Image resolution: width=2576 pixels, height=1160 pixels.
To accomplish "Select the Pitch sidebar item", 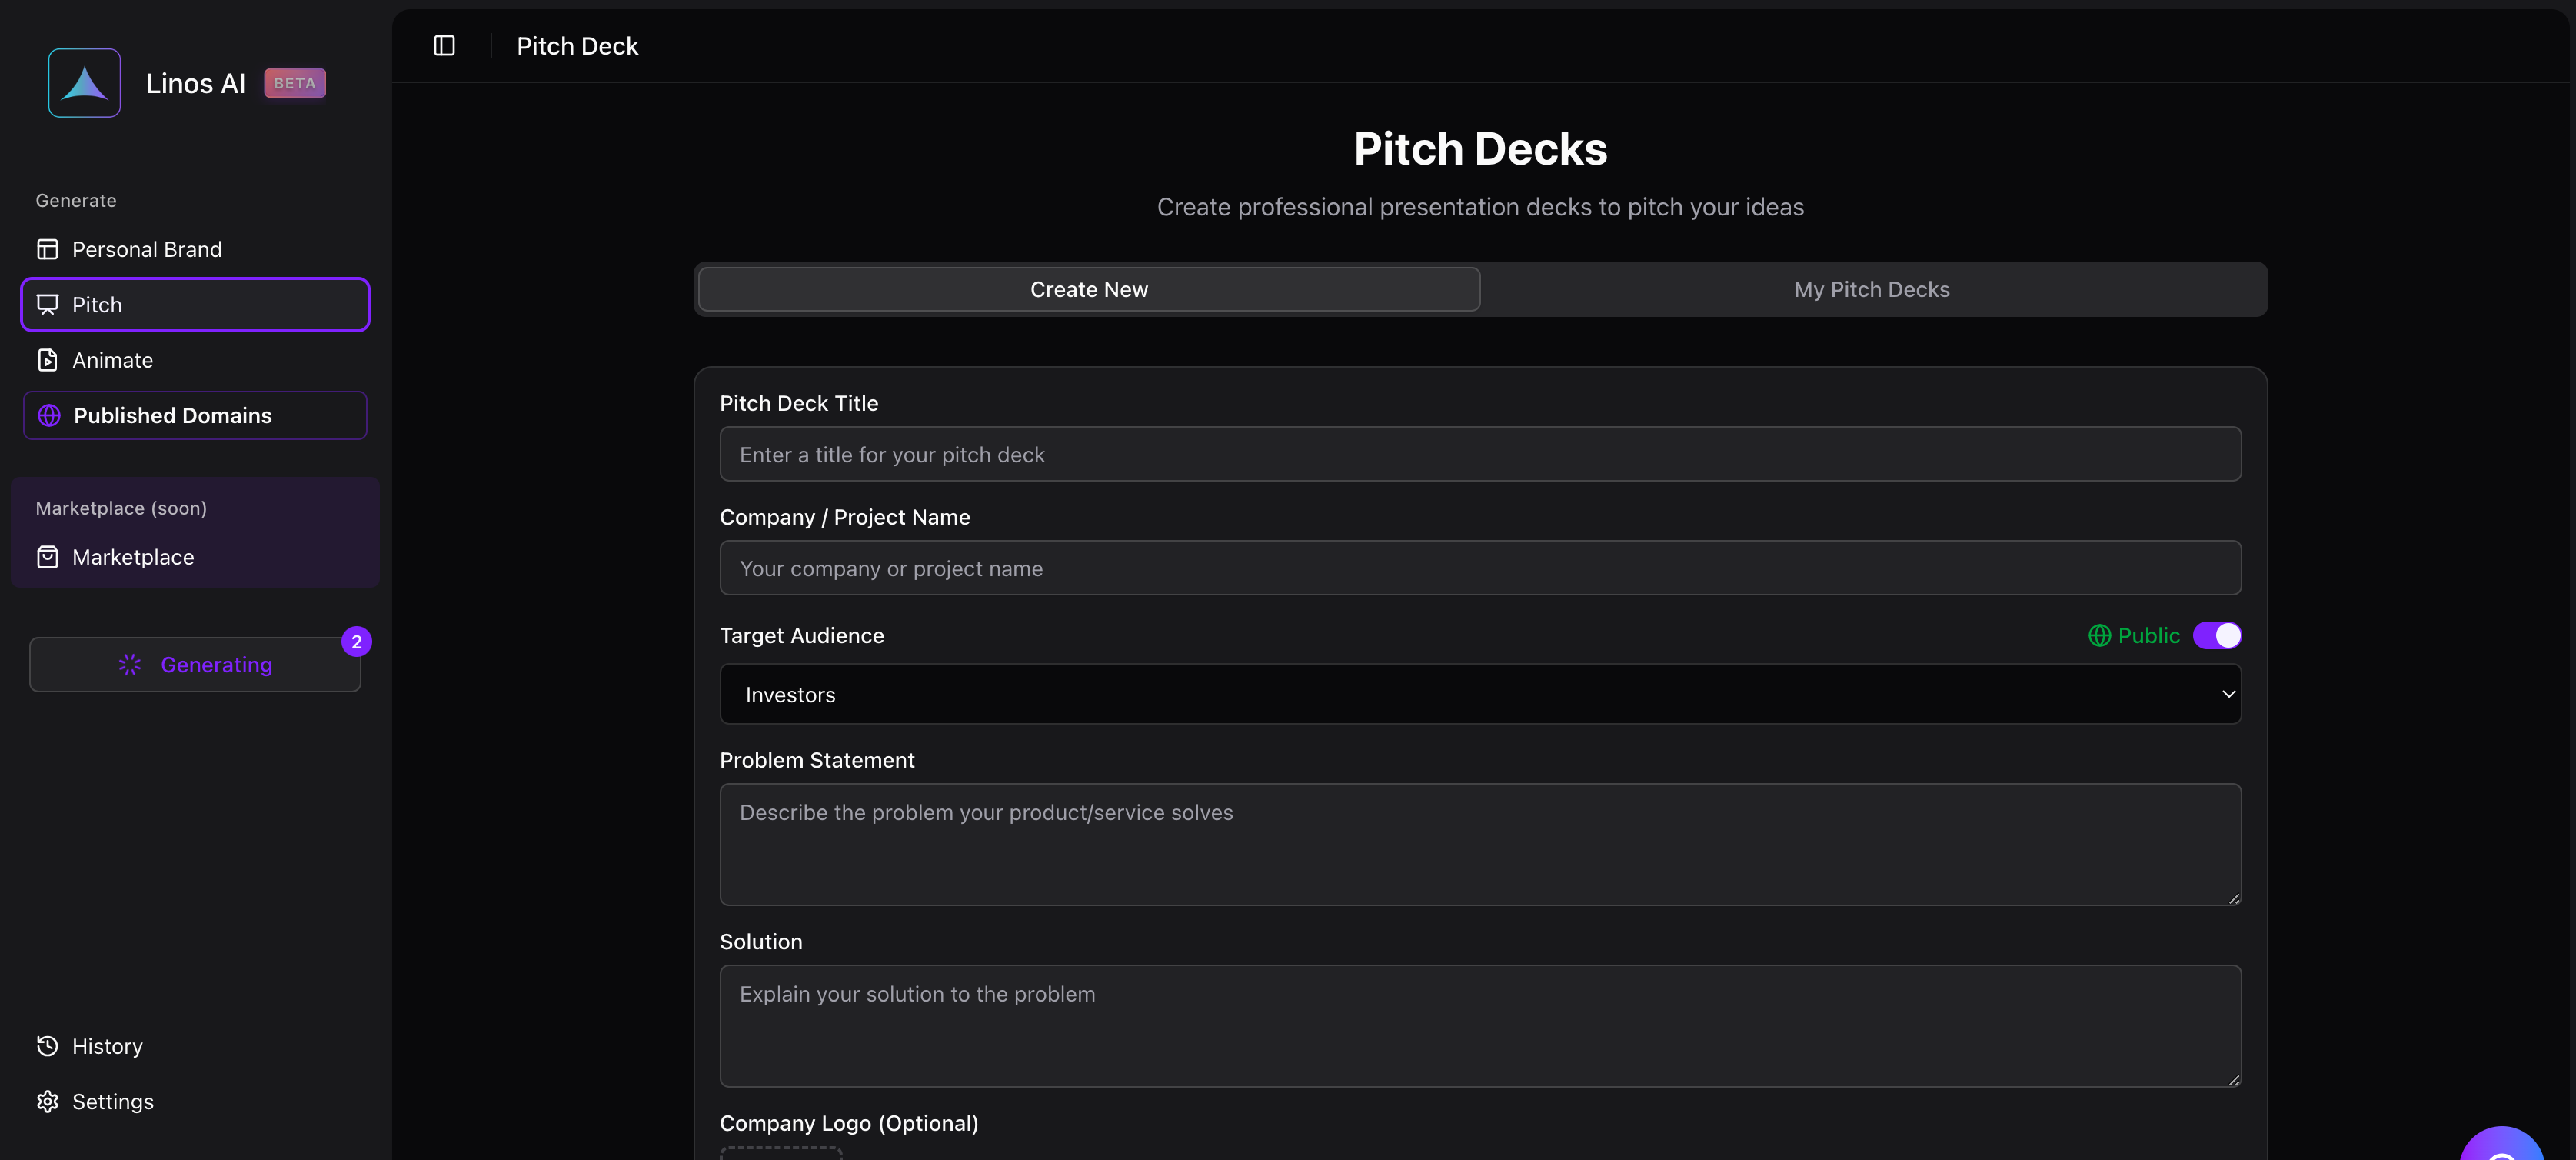I will (x=195, y=304).
